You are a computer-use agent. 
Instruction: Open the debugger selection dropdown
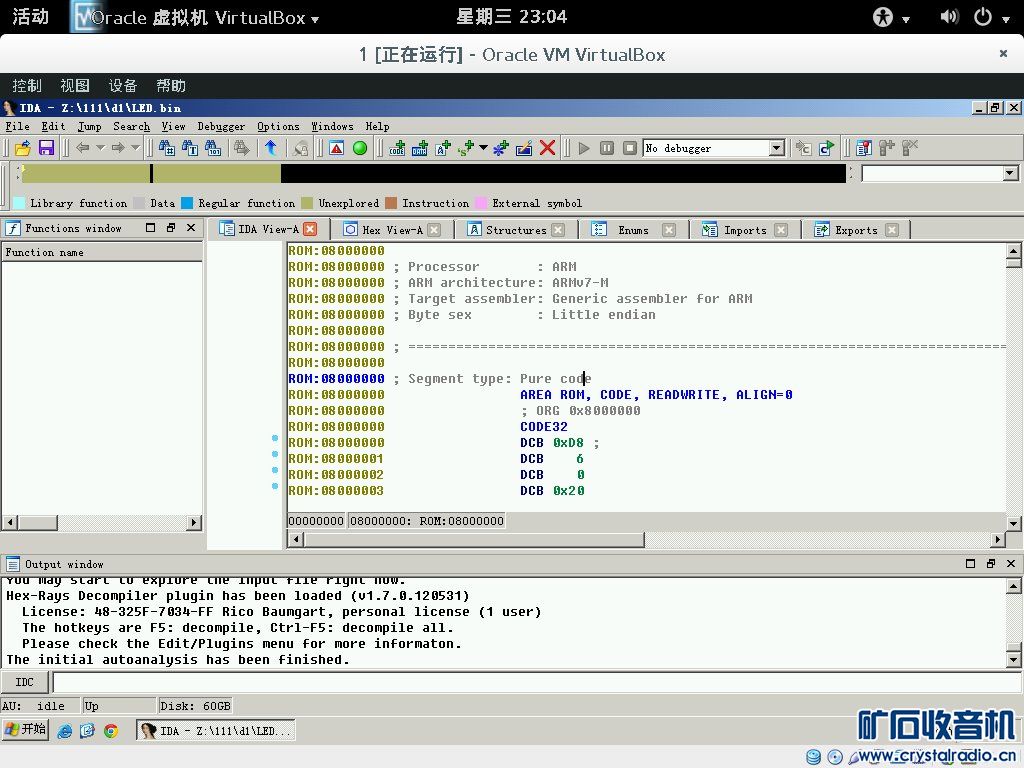point(776,148)
